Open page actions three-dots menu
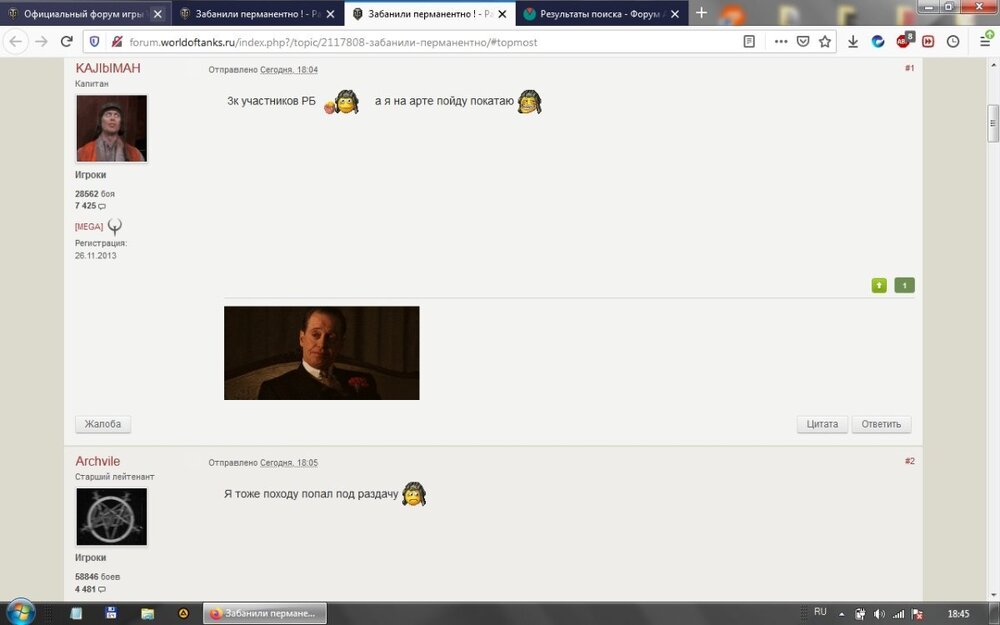 (x=781, y=41)
